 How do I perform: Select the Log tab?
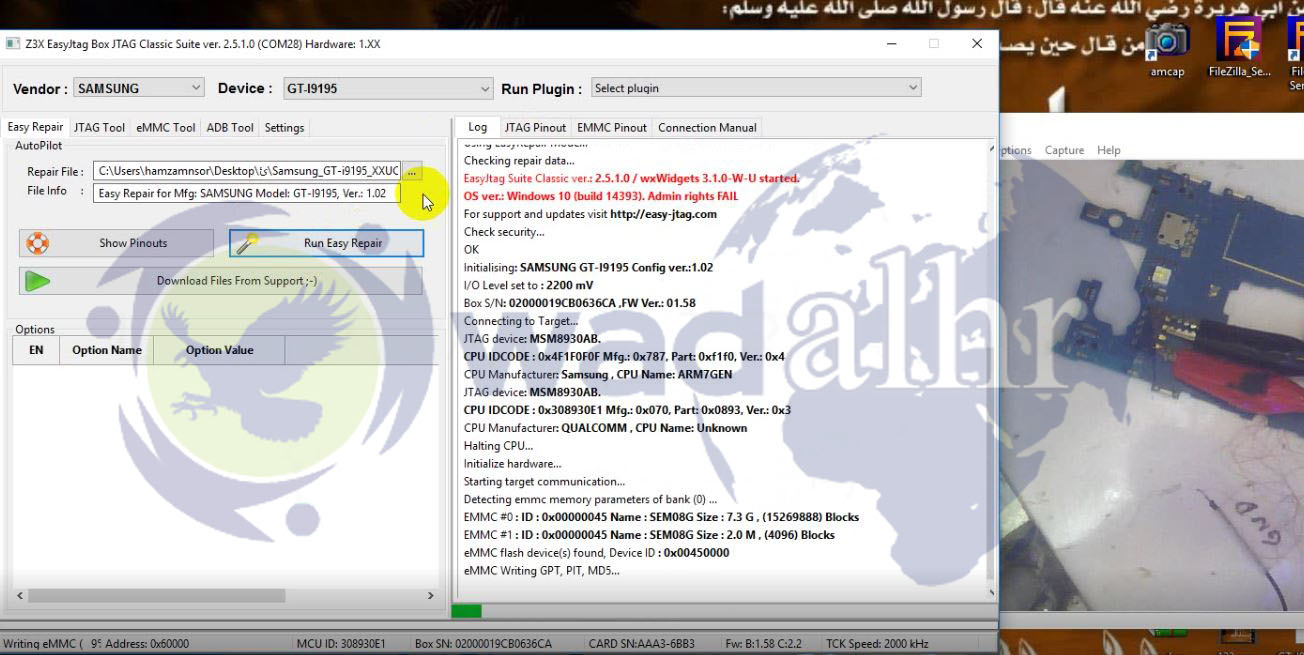477,127
